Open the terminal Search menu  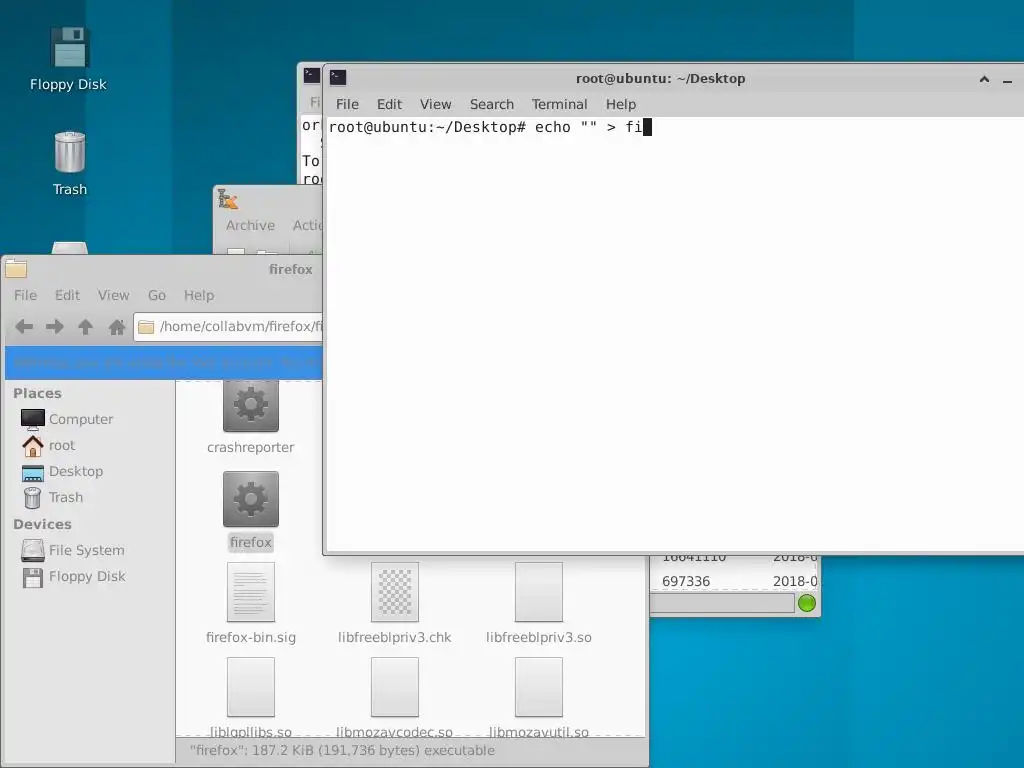coord(492,104)
